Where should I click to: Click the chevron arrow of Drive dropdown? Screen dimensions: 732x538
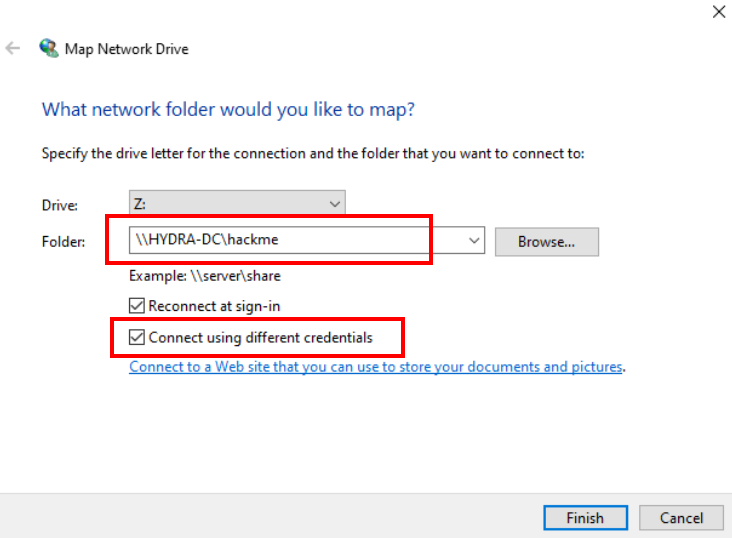[x=334, y=203]
